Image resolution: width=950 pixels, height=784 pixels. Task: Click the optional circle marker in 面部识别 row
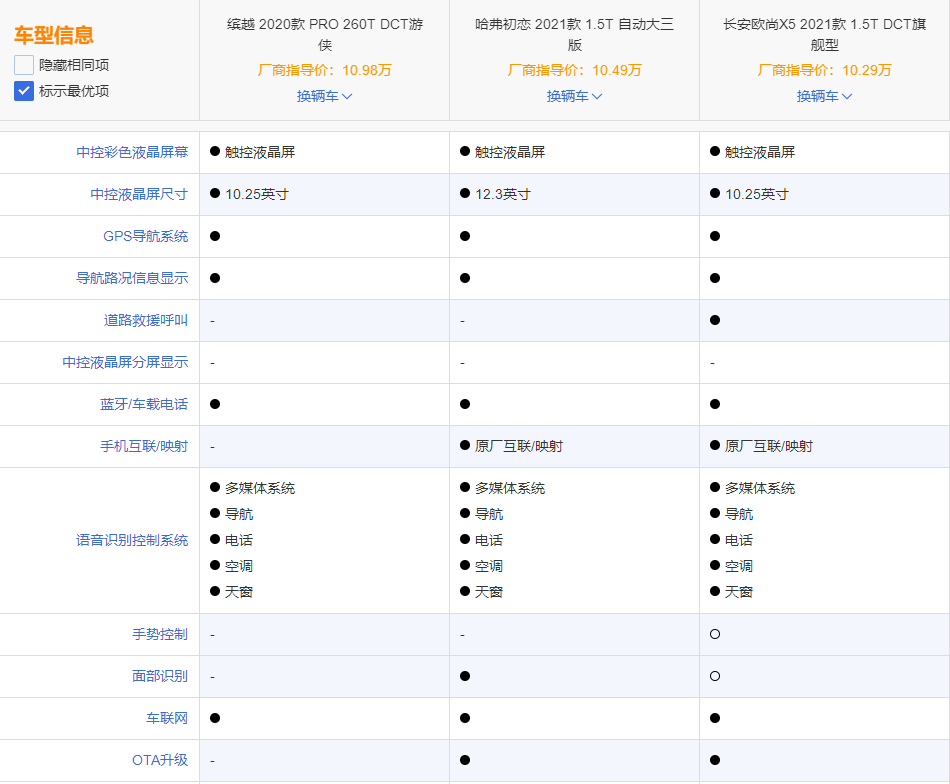715,676
